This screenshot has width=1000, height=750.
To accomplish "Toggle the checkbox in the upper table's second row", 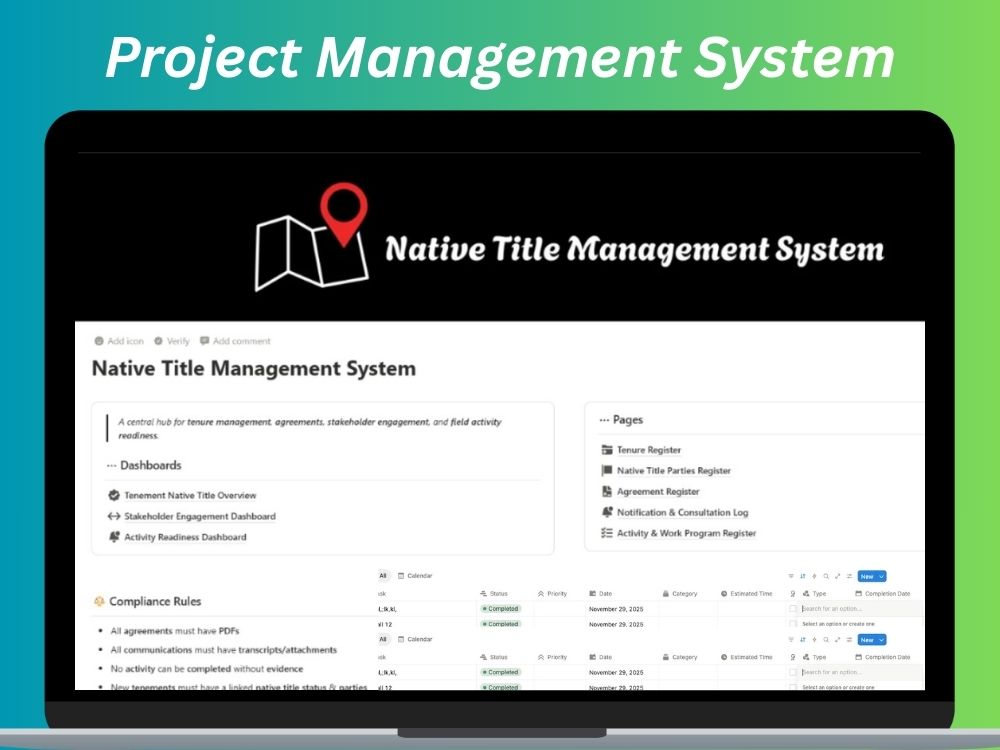I will point(793,624).
